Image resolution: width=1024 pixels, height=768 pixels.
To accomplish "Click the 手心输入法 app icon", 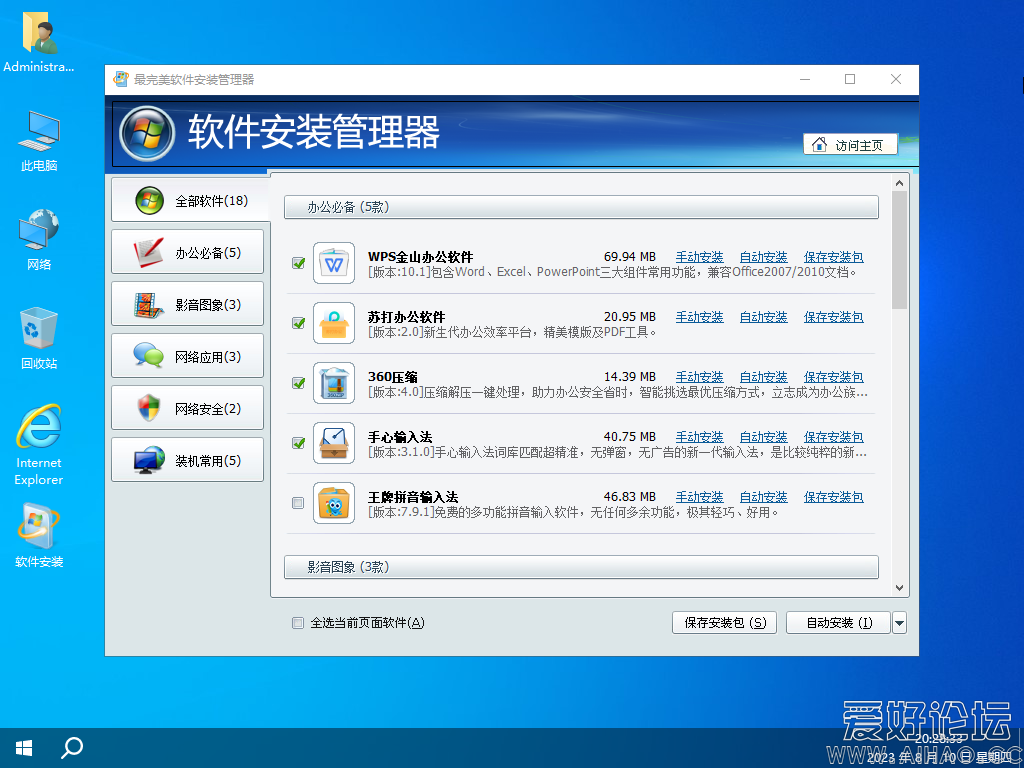I will (334, 443).
